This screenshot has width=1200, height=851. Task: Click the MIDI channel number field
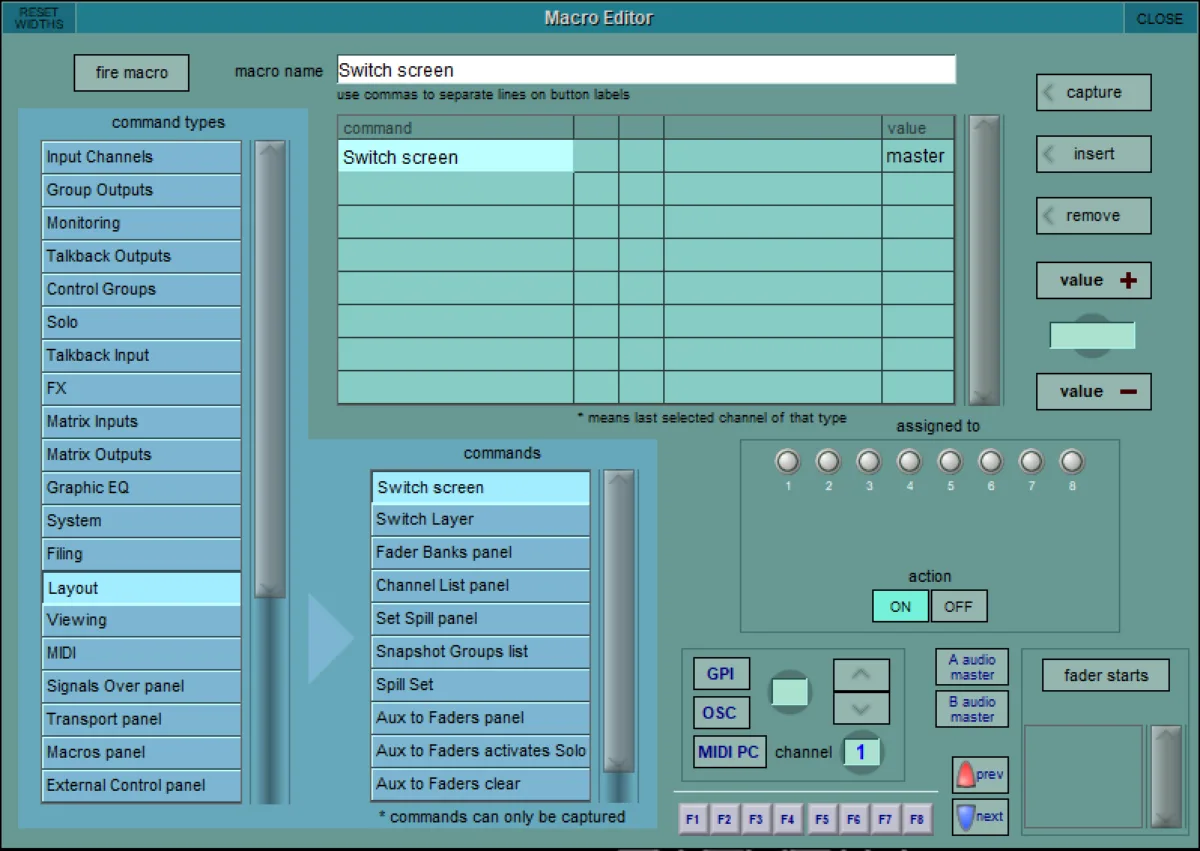860,752
